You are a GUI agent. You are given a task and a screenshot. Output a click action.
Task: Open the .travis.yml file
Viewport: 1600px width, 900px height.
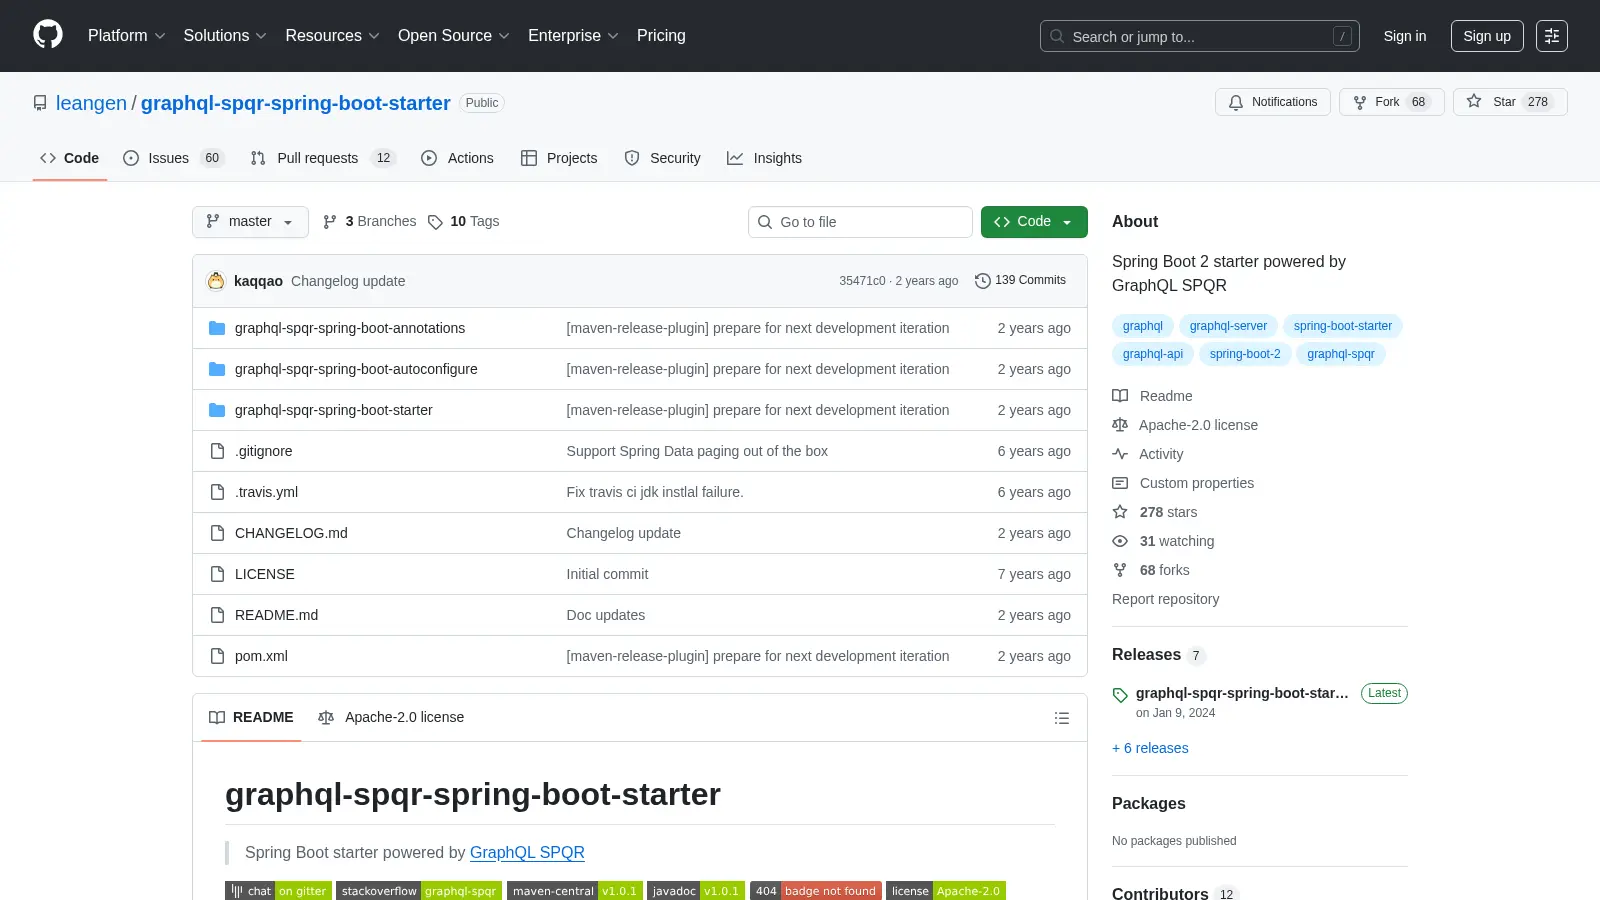coord(266,492)
